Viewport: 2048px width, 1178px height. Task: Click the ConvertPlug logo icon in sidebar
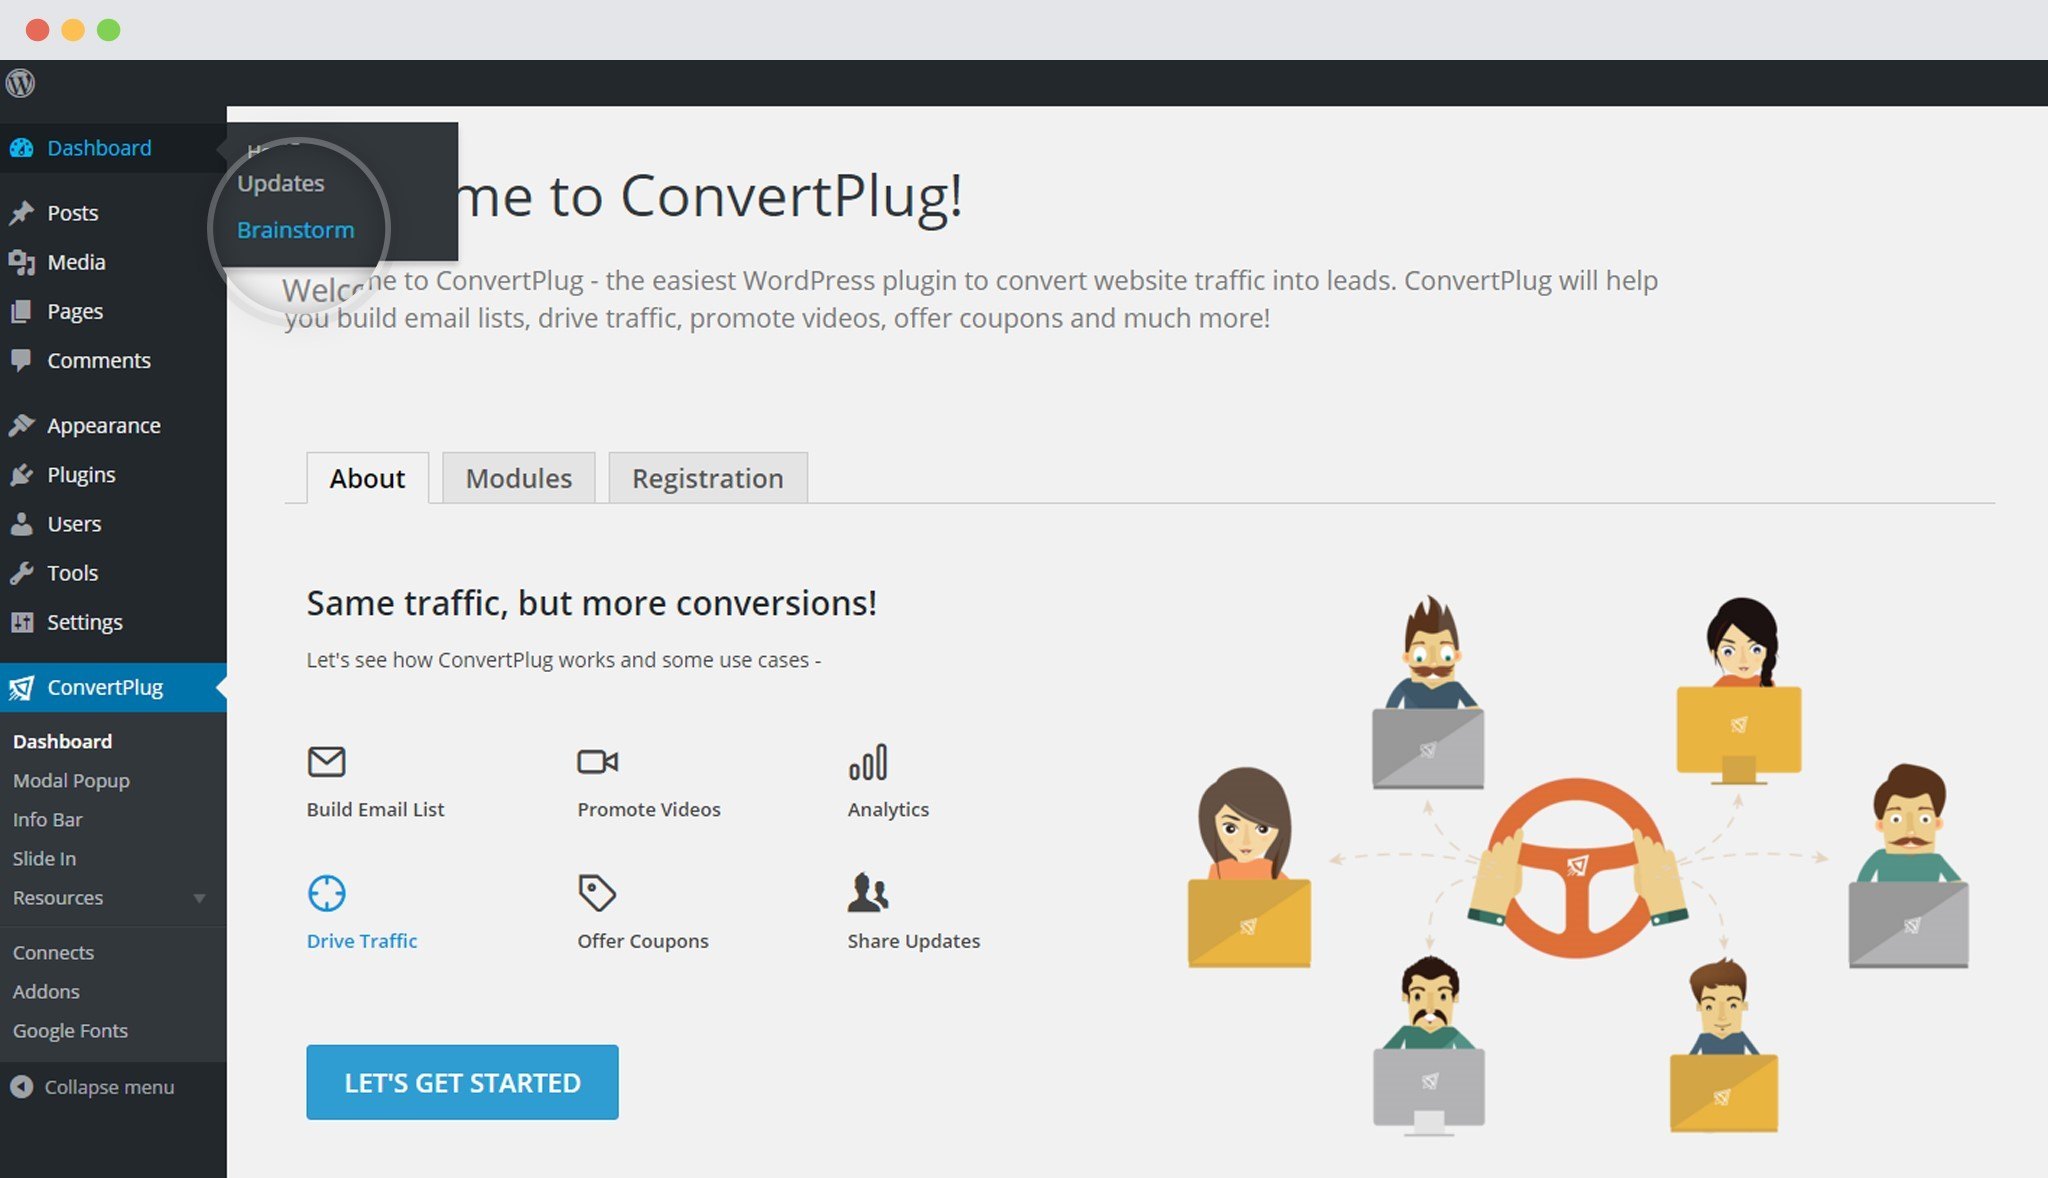[21, 688]
